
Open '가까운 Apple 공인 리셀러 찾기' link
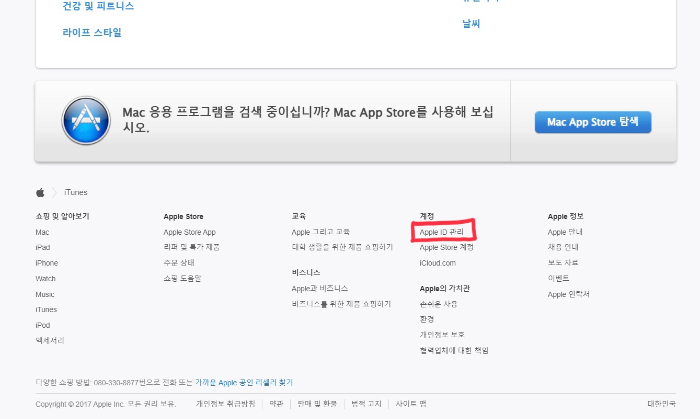point(244,382)
